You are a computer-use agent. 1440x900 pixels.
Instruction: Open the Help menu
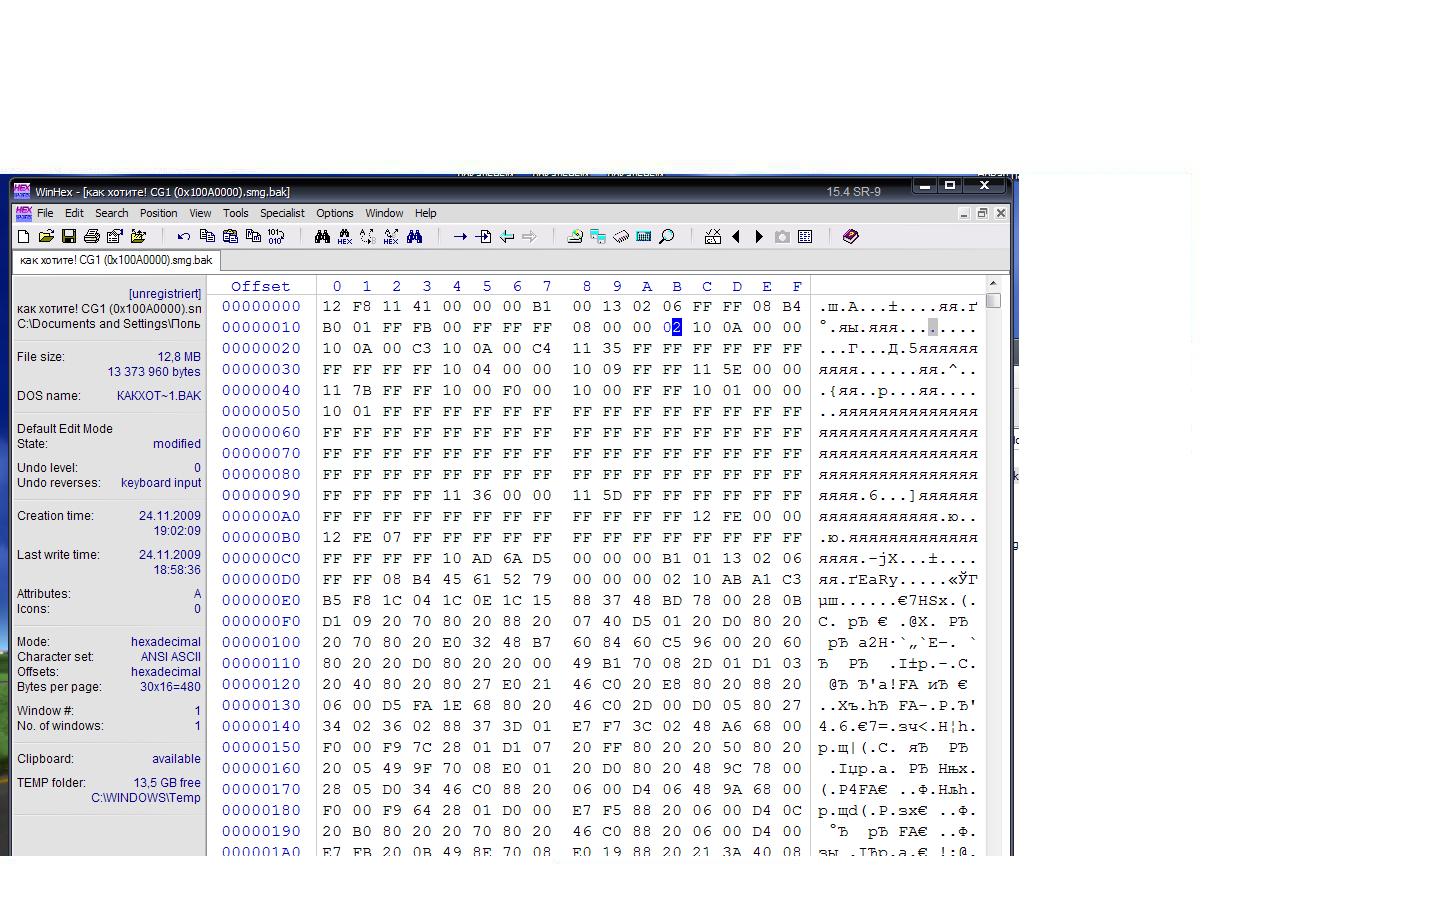[425, 213]
